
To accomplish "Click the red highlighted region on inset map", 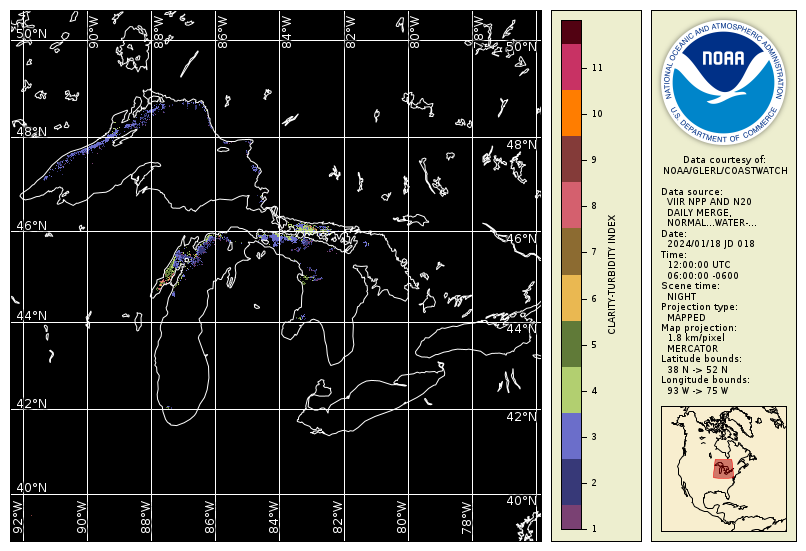I will coord(724,468).
